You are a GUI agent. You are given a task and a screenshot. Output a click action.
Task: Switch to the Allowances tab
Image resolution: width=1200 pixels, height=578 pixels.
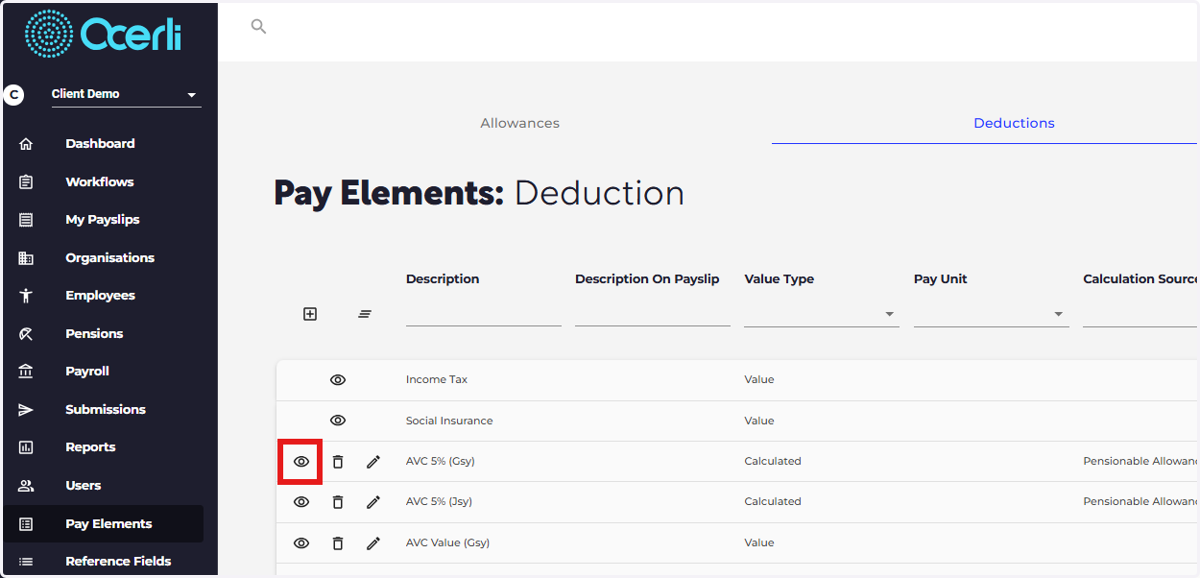point(520,123)
